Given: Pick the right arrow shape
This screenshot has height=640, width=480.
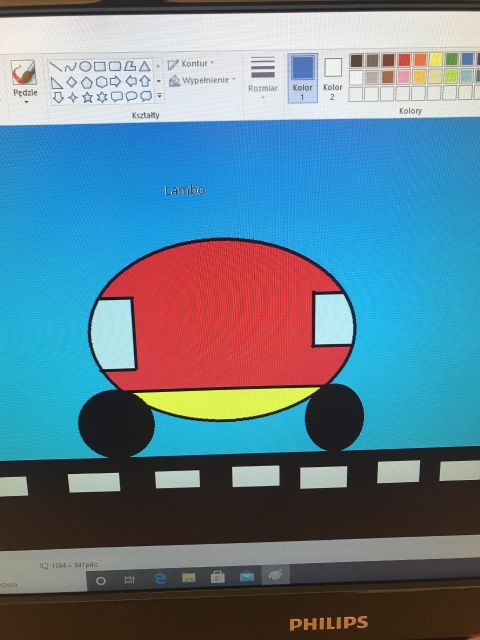Looking at the screenshot, I should (116, 82).
